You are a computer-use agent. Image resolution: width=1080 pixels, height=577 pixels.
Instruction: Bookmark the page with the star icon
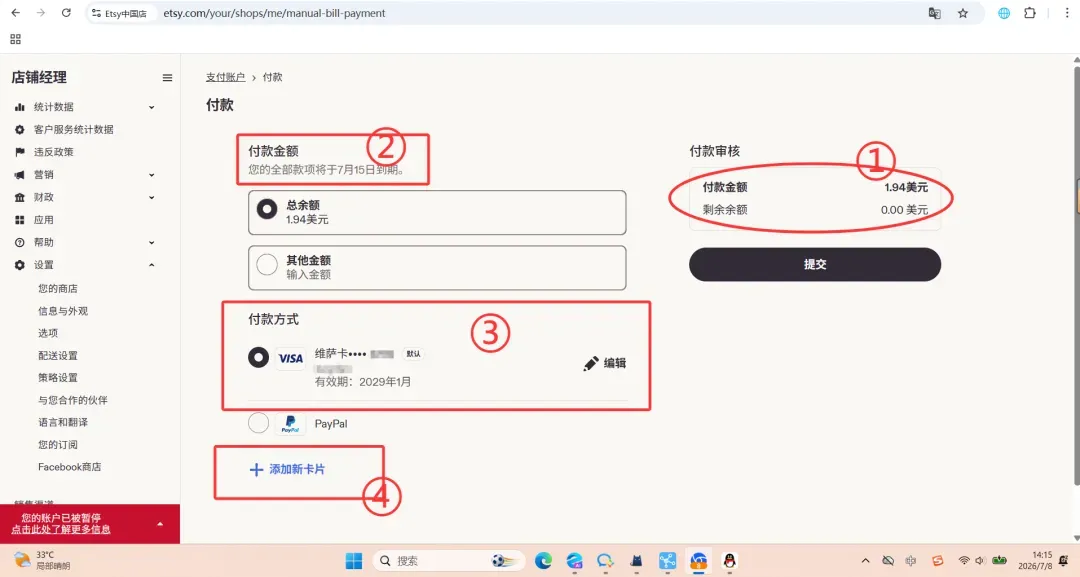pos(963,13)
